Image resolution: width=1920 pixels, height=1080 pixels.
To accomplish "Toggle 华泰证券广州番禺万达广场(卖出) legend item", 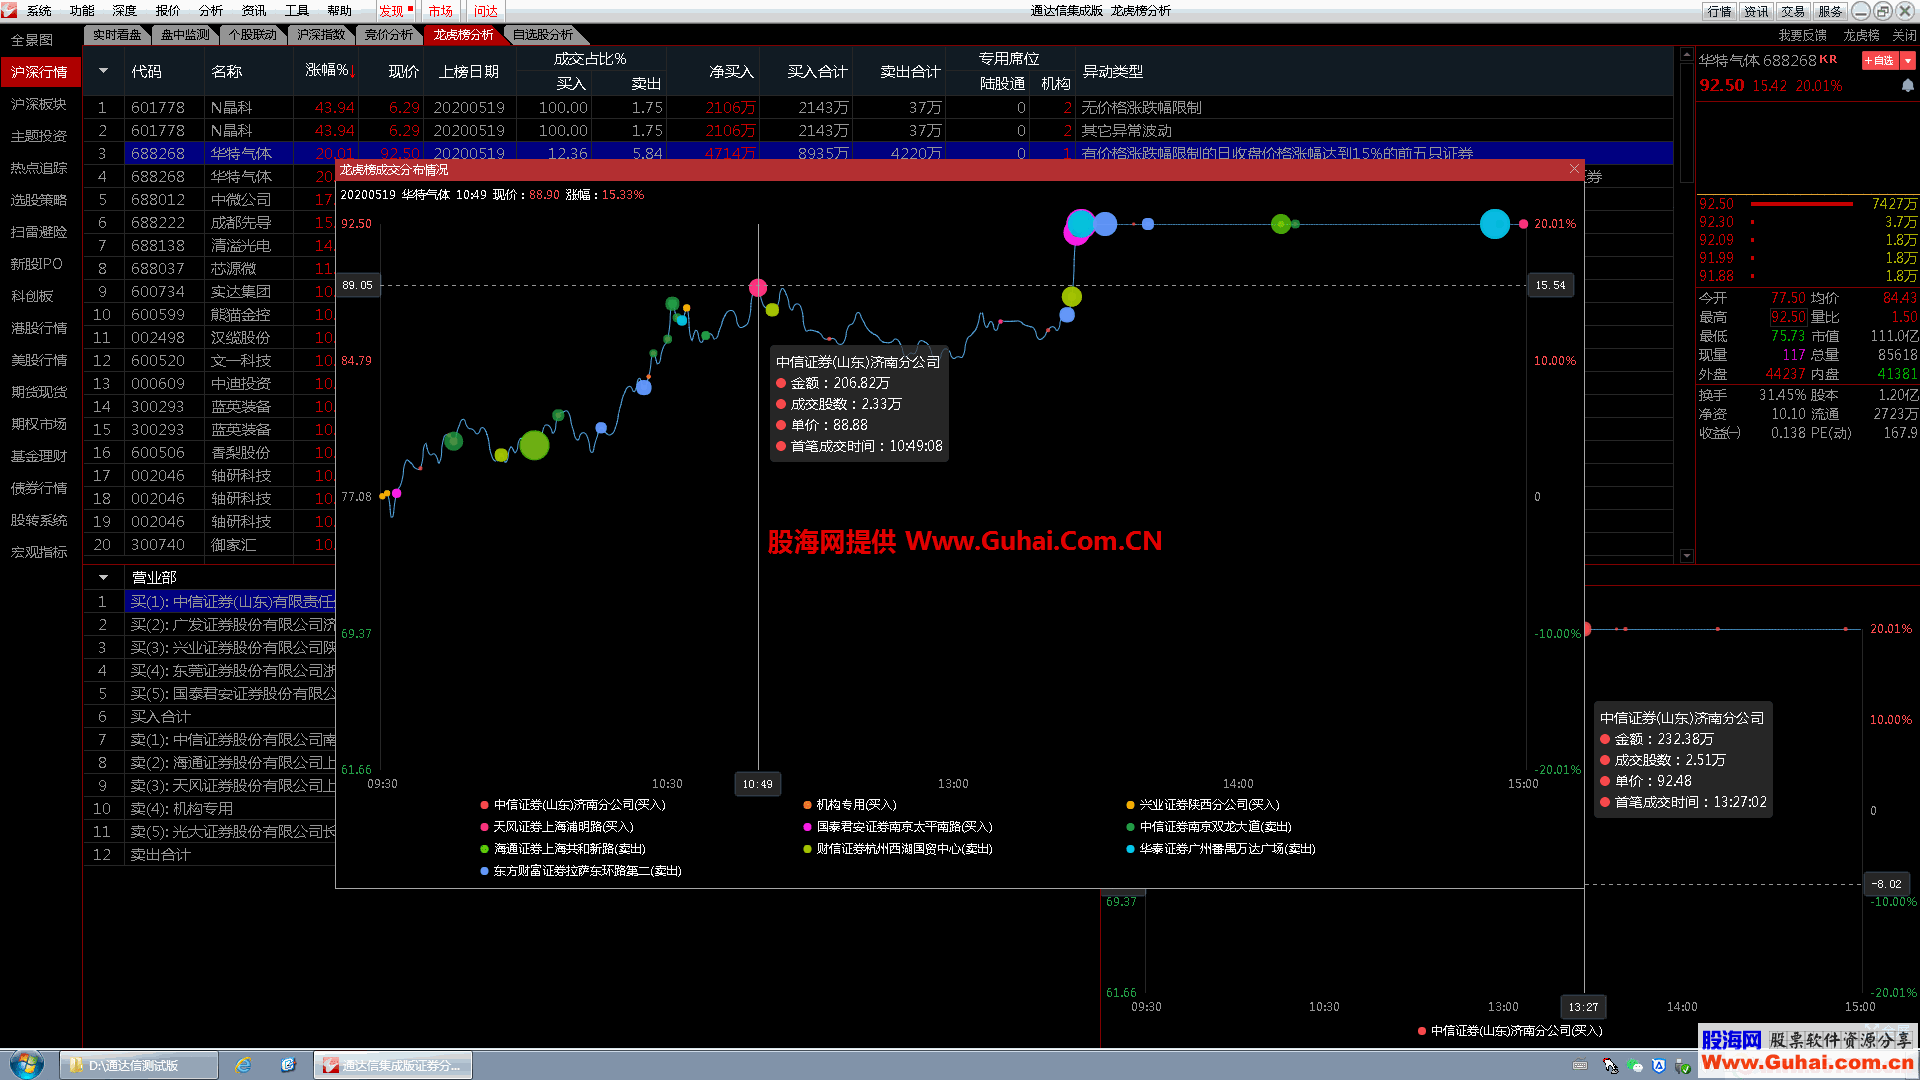I will click(1221, 848).
